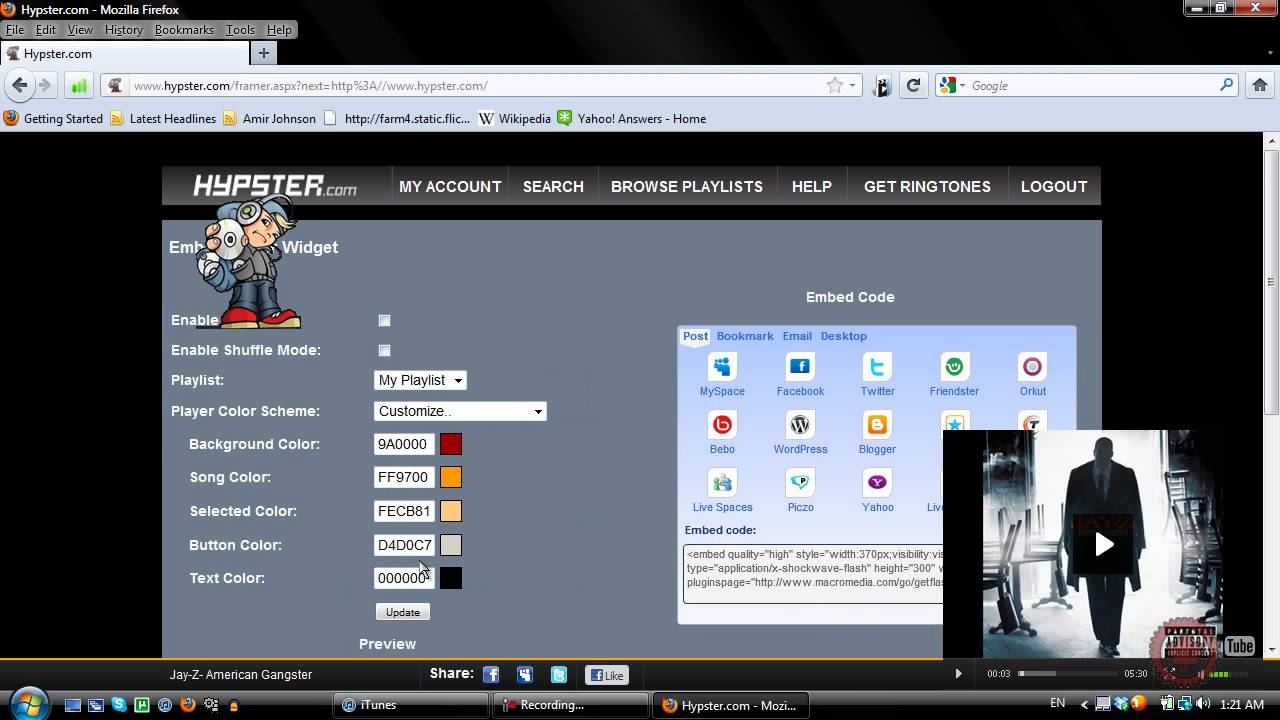Open the Tools menu
Viewport: 1280px width, 720px height.
pyautogui.click(x=240, y=30)
